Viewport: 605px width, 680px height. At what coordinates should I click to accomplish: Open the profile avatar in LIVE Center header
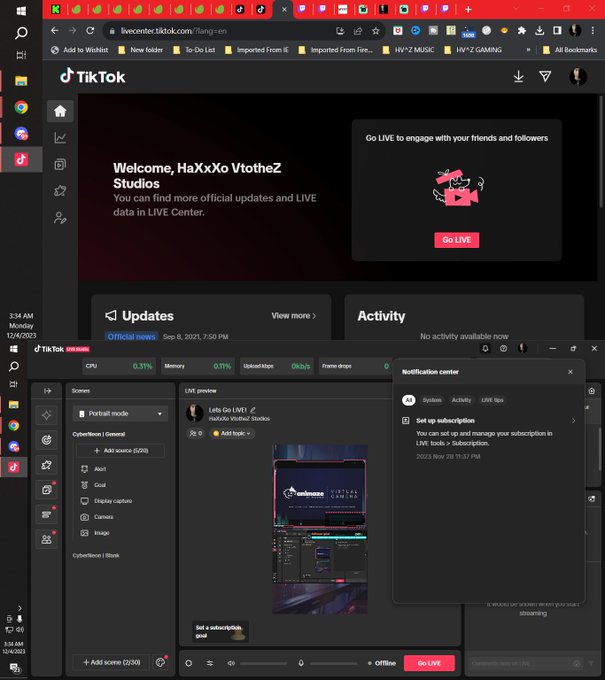pyautogui.click(x=578, y=77)
